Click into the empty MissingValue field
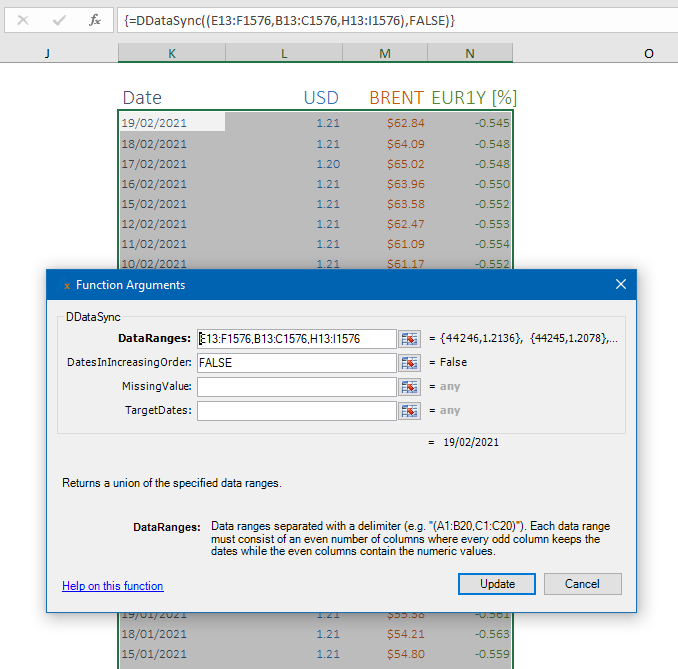Viewport: 678px width, 669px height. (297, 387)
